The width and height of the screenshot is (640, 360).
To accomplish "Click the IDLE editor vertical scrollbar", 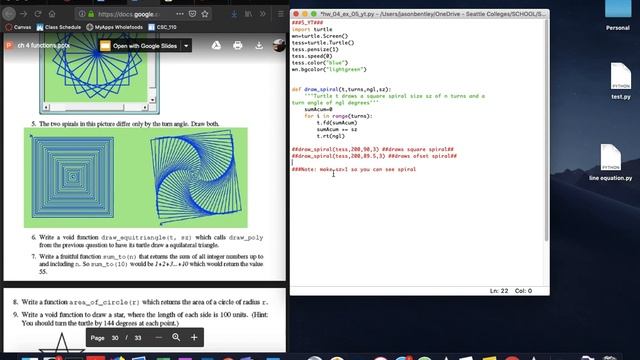I will click(546, 130).
